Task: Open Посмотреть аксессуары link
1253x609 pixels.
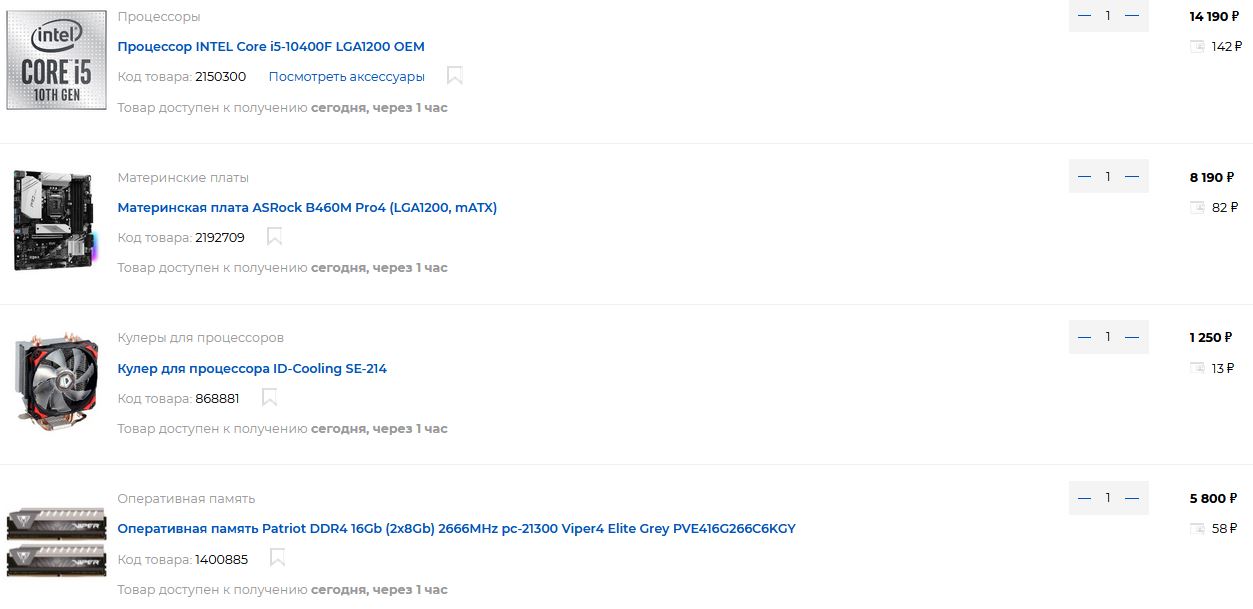Action: tap(346, 76)
